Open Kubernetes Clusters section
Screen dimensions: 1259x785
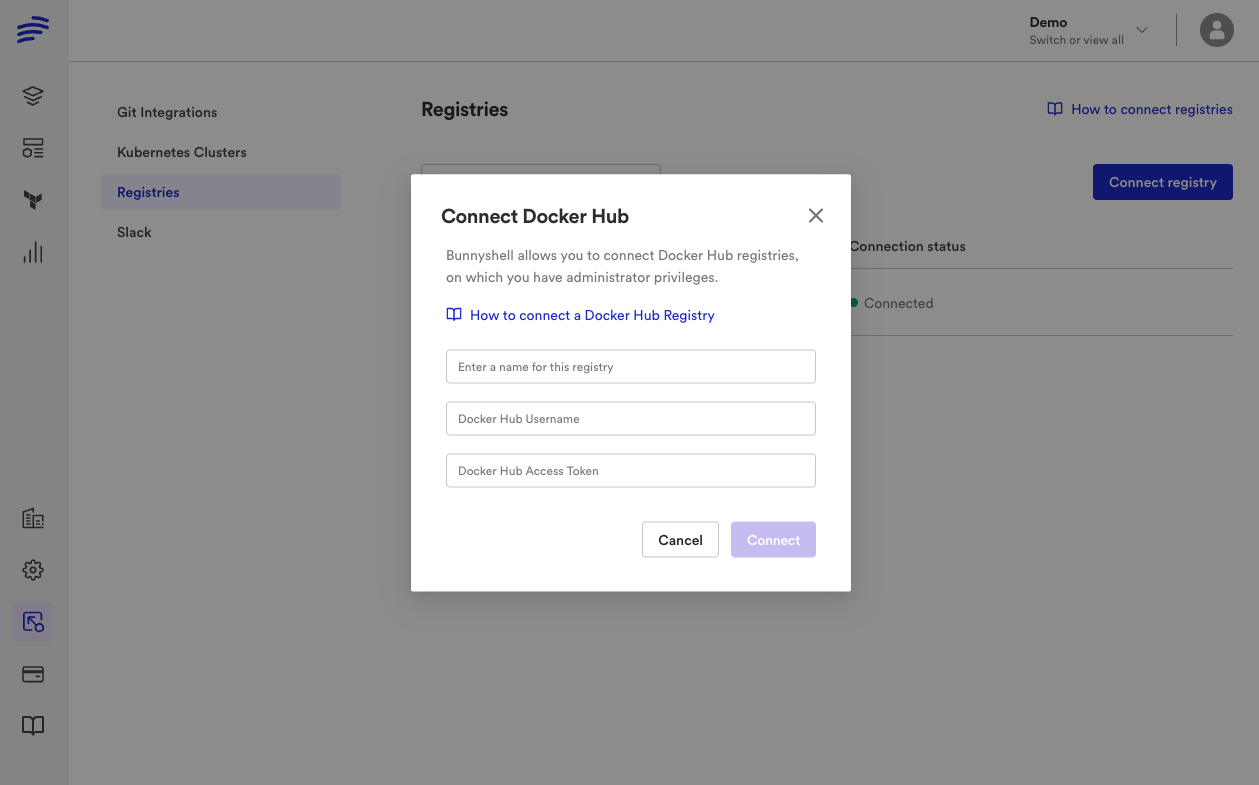click(x=182, y=152)
